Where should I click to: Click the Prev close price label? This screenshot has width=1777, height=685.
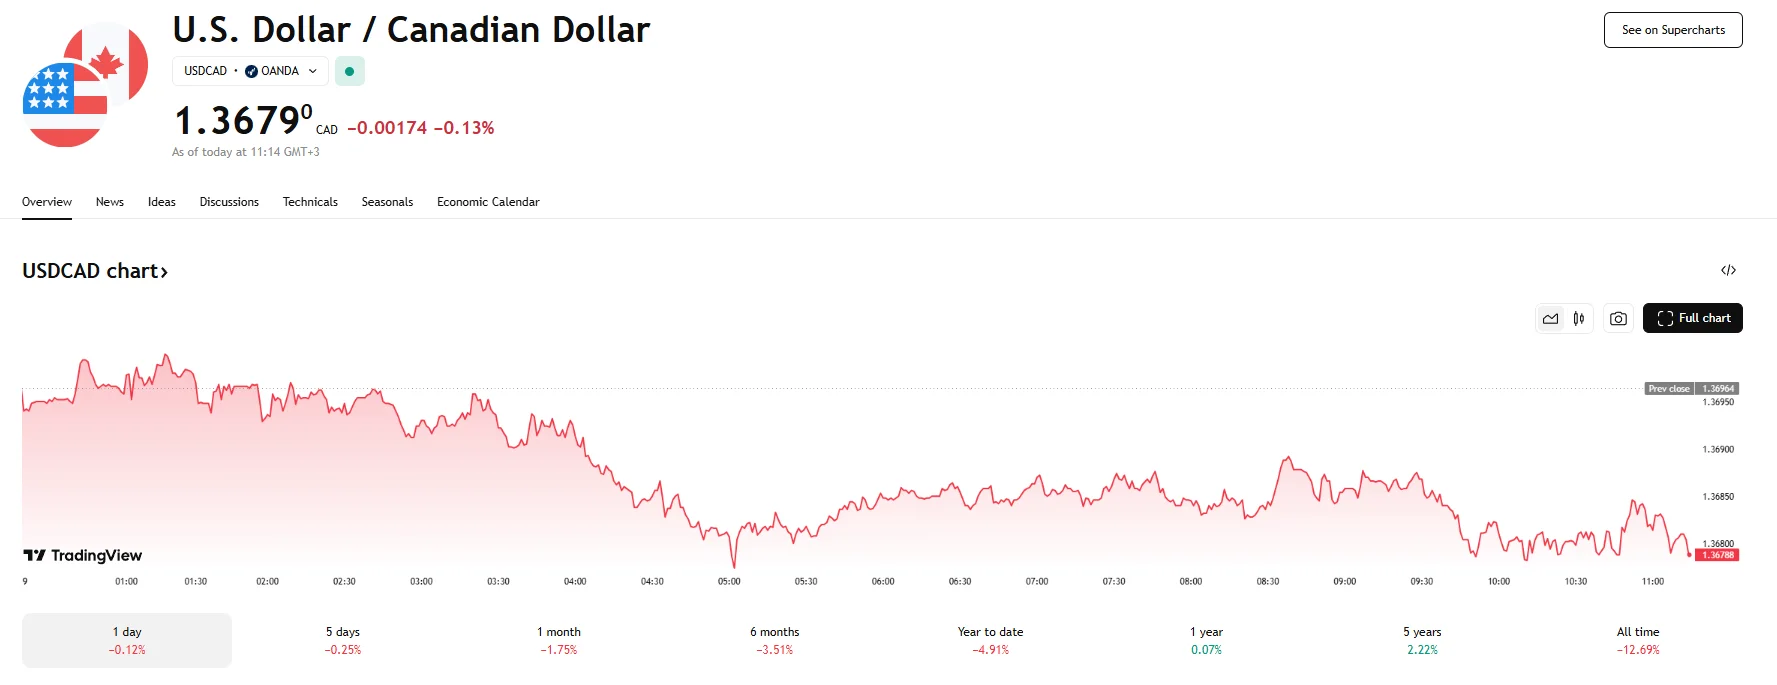1669,389
